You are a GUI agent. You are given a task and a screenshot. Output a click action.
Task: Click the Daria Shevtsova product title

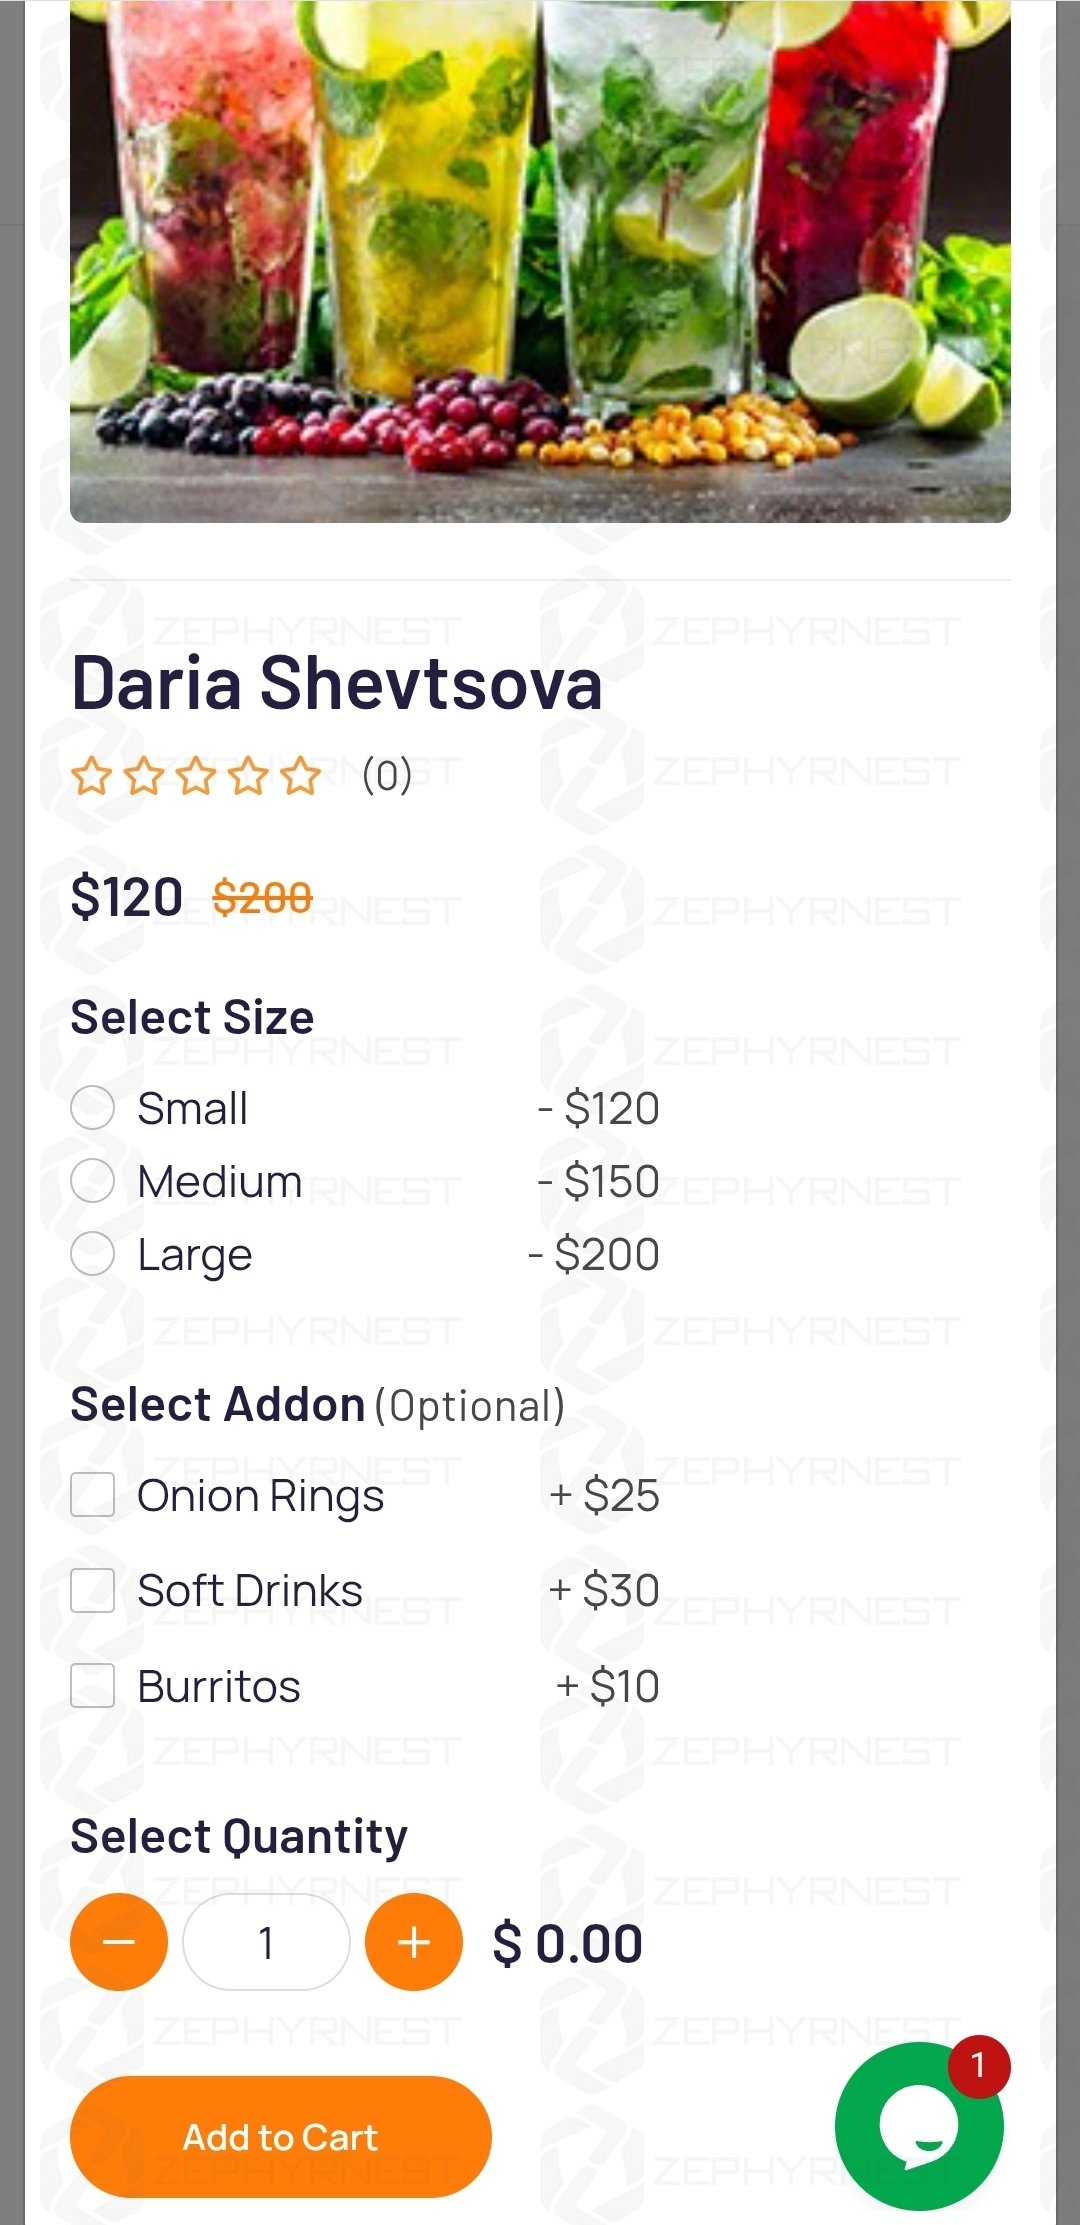coord(337,684)
